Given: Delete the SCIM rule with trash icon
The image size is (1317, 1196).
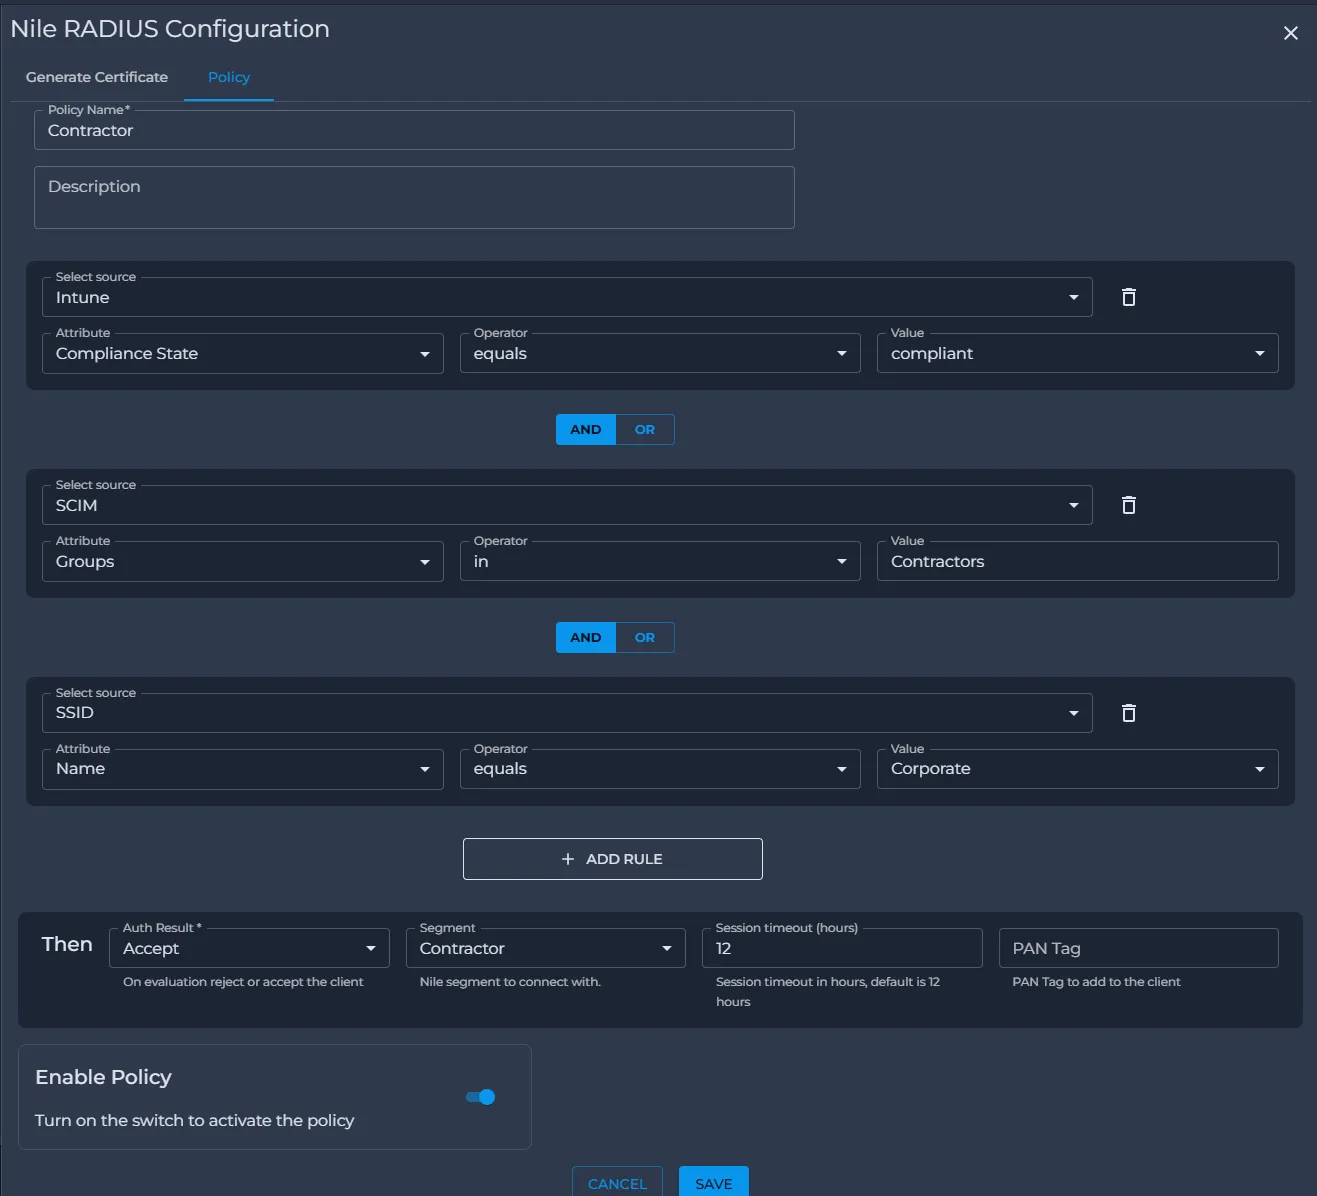Looking at the screenshot, I should click(x=1129, y=505).
